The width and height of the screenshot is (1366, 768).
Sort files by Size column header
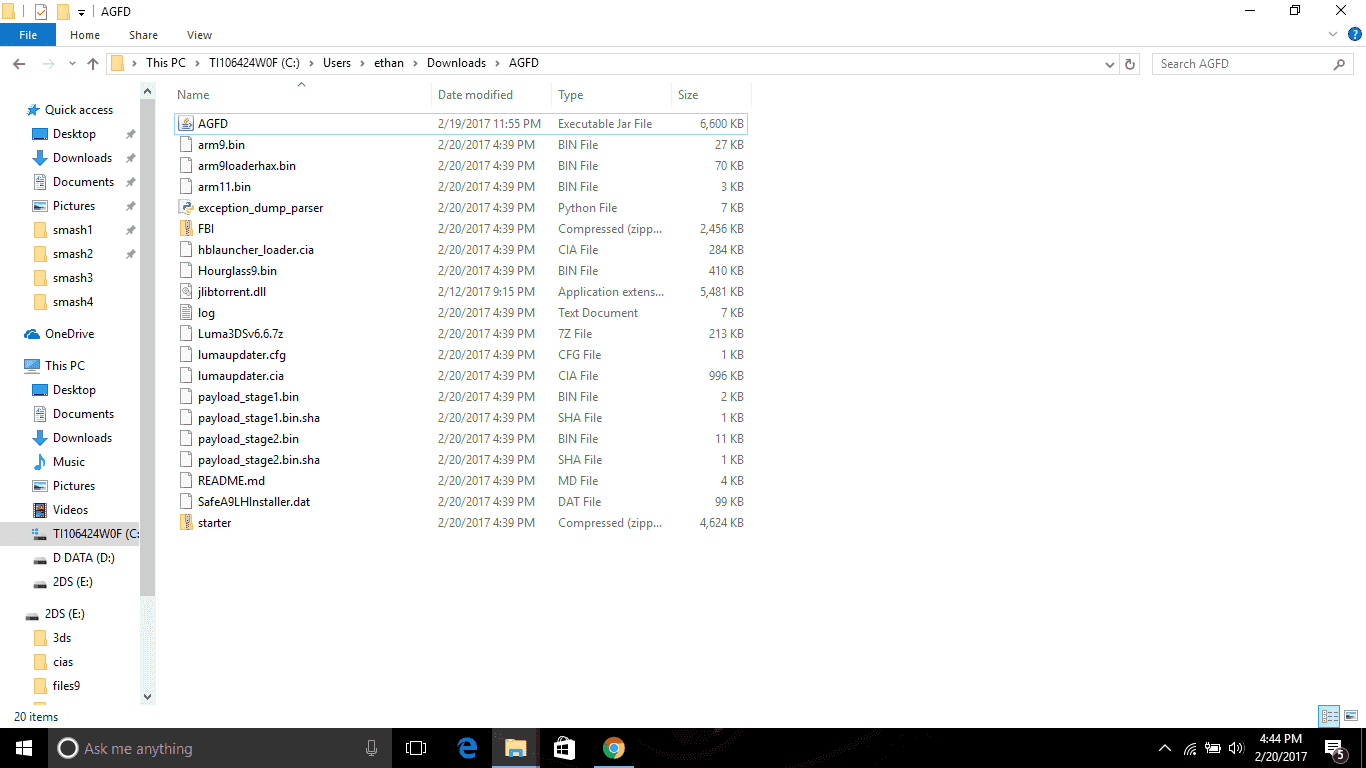point(711,95)
